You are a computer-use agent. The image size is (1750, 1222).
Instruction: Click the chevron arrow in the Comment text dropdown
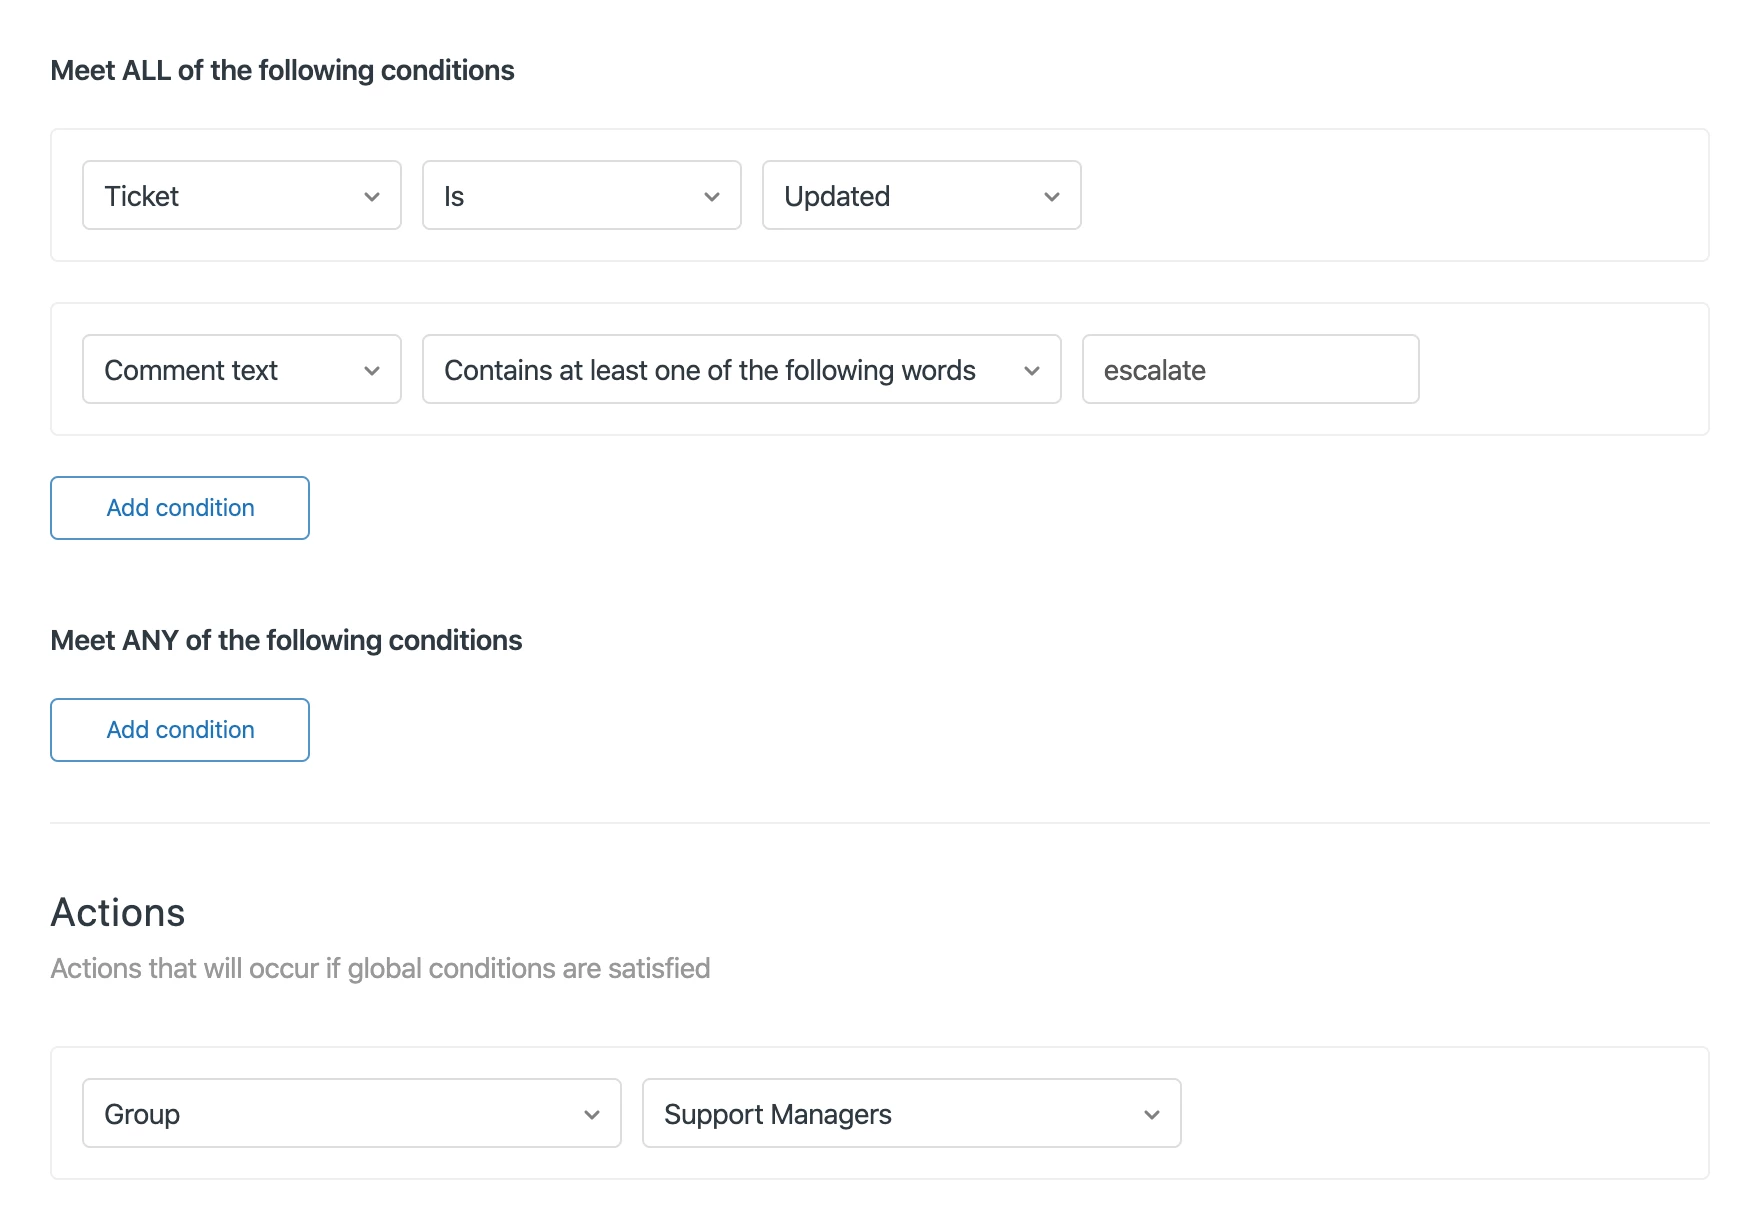click(372, 371)
